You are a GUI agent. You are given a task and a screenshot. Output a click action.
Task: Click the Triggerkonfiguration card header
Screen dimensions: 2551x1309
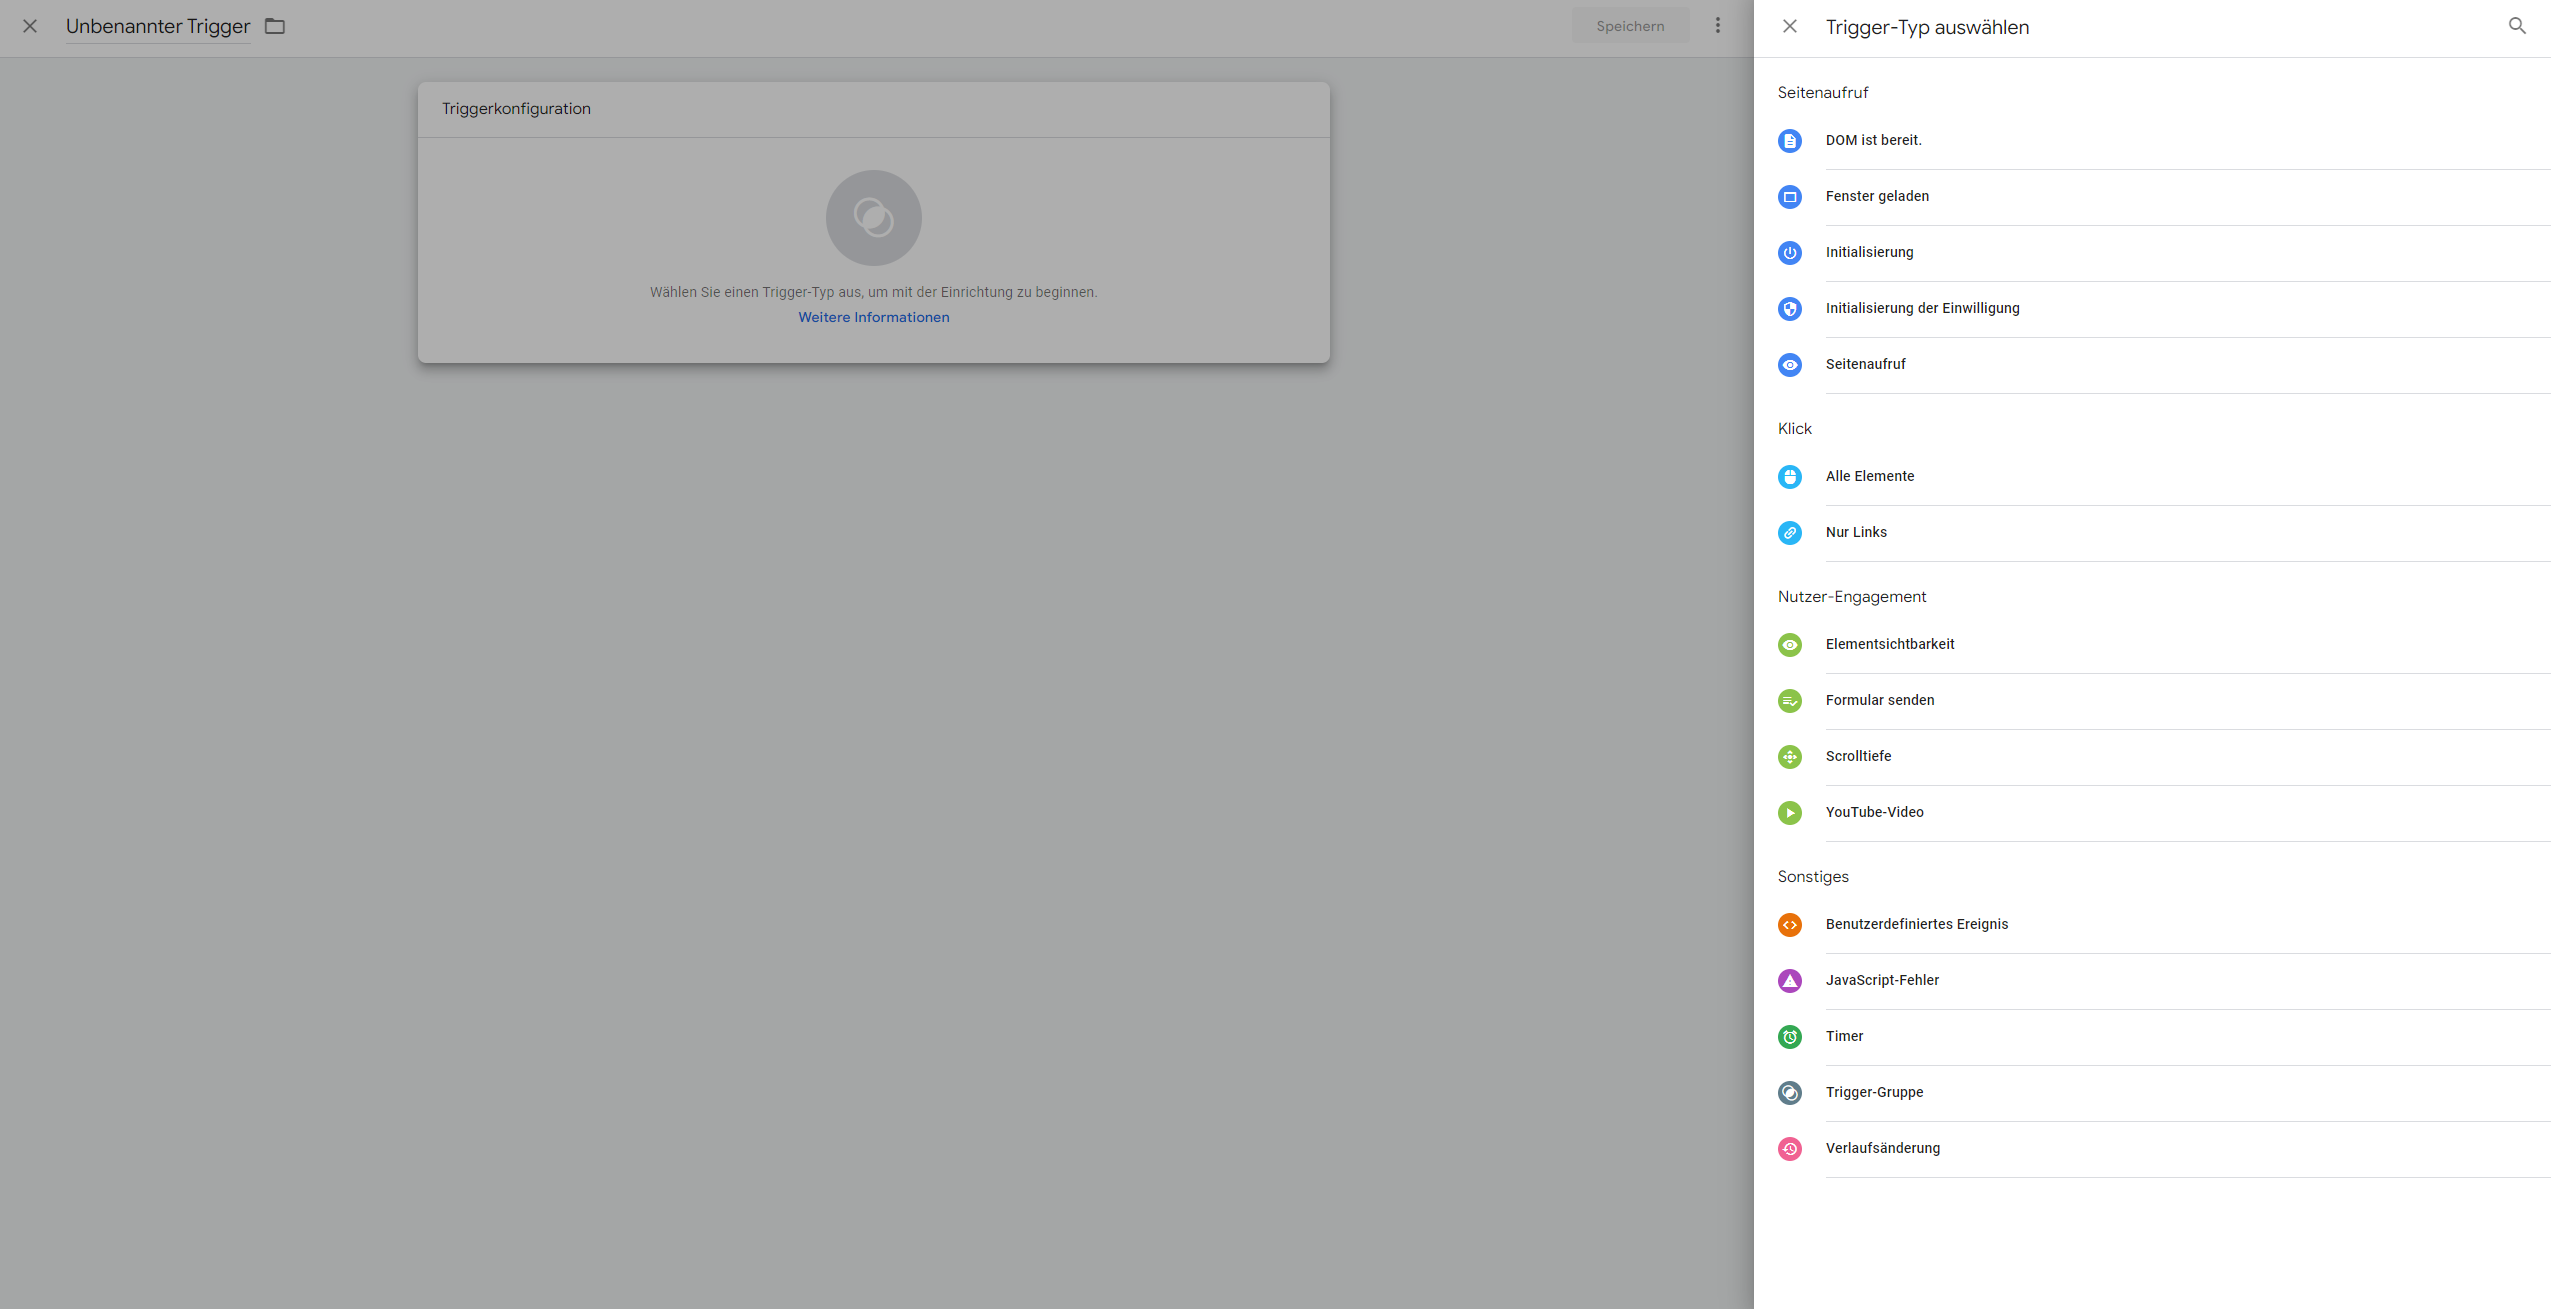tap(874, 109)
